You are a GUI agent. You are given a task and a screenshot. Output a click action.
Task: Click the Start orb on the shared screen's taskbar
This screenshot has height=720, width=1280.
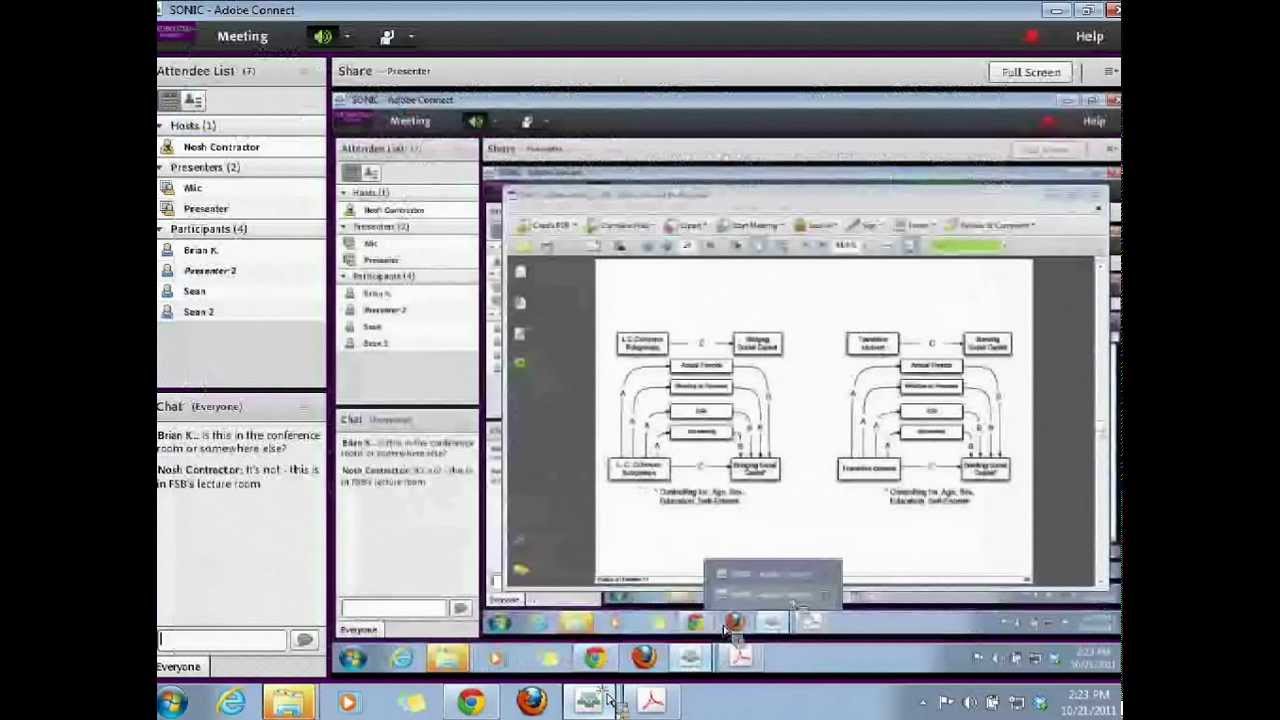click(352, 658)
